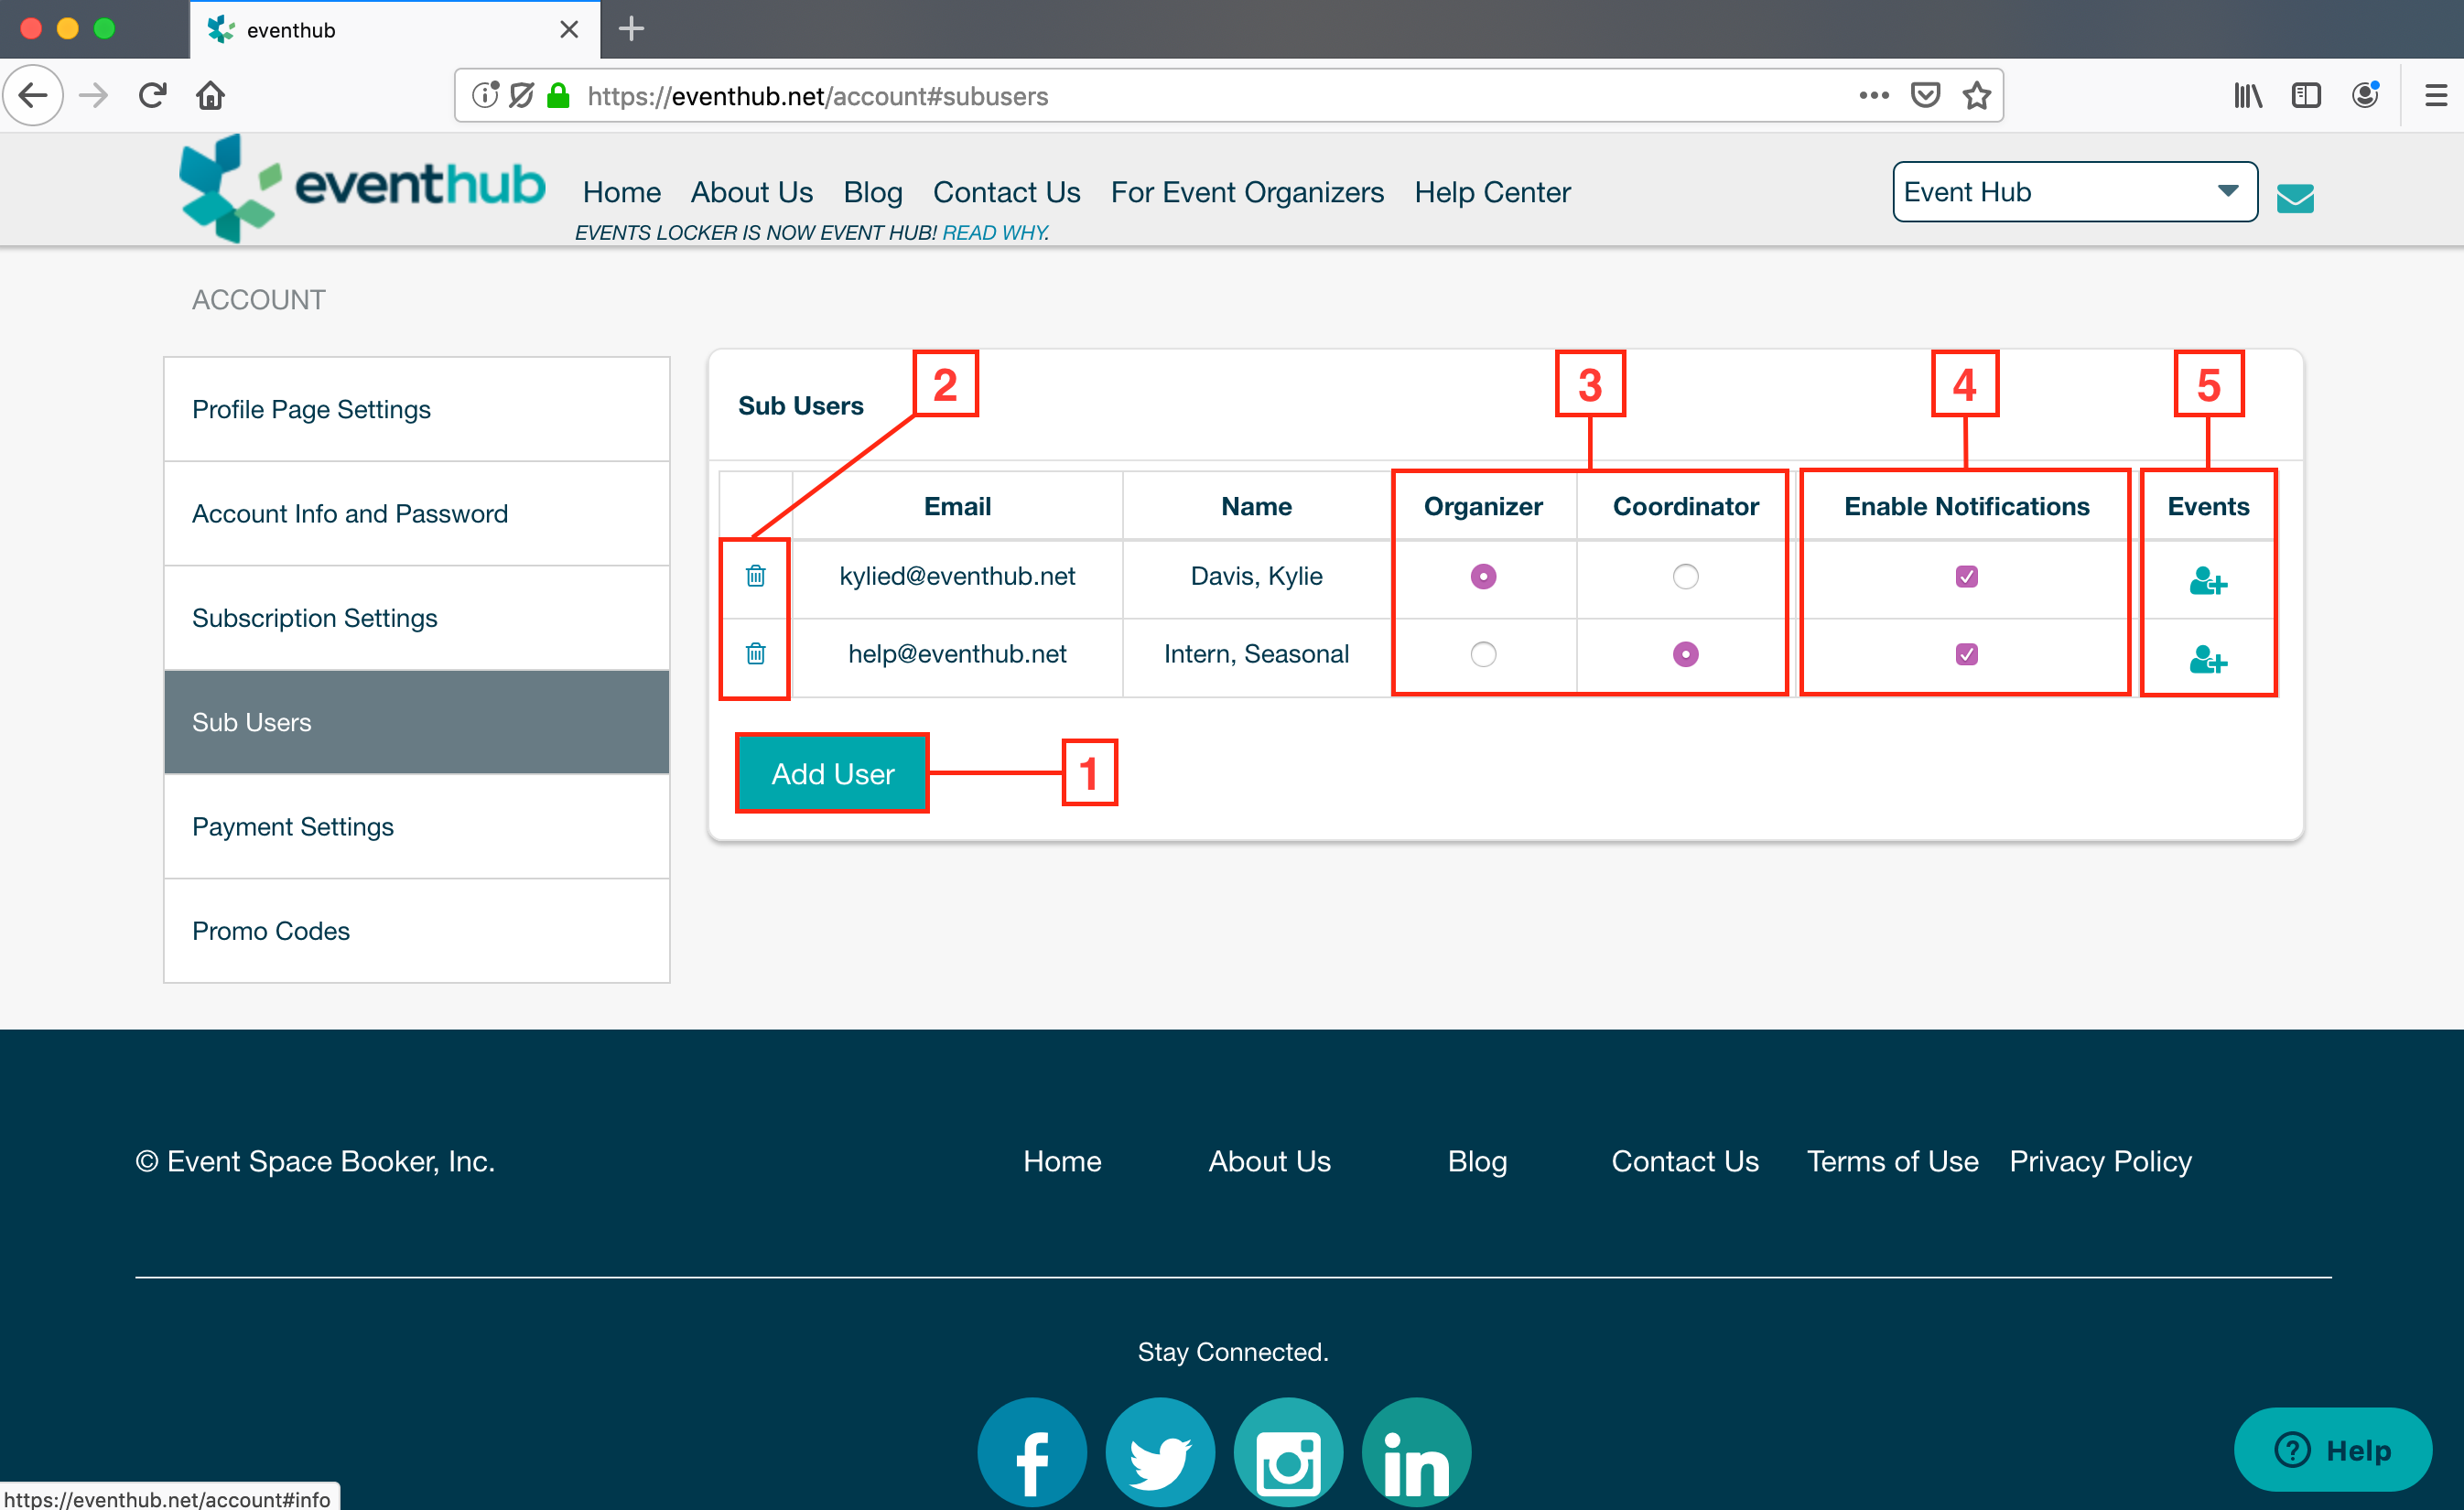The image size is (2464, 1510).
Task: Uncheck notifications for help@eventhub.net
Action: (x=1966, y=654)
